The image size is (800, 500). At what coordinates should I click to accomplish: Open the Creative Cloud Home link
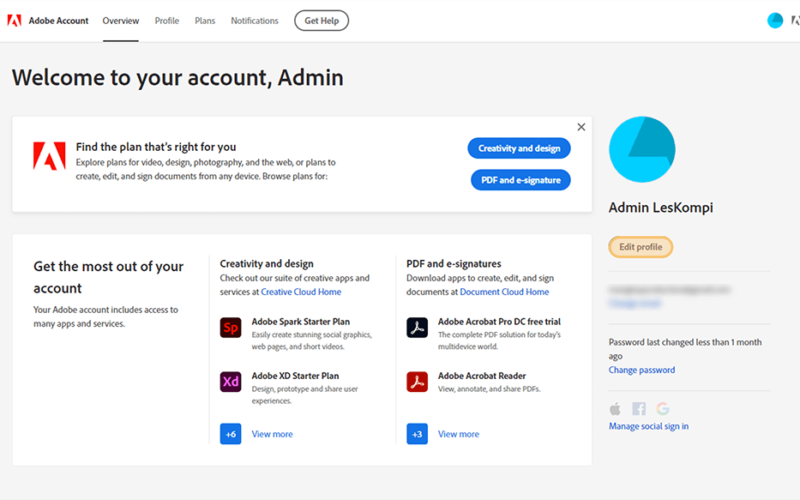pyautogui.click(x=301, y=292)
